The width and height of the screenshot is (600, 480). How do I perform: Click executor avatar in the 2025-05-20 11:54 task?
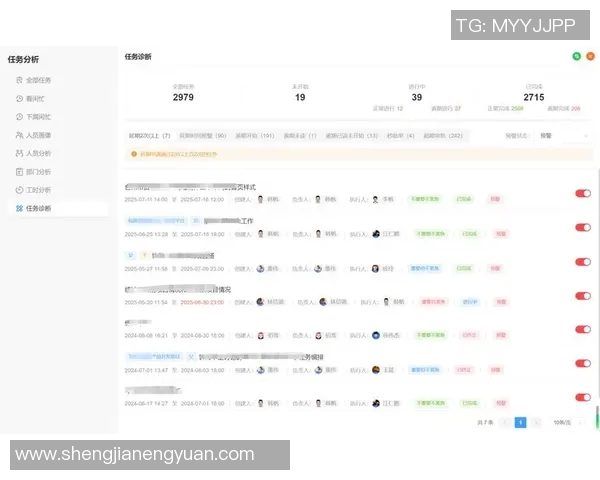[386, 302]
